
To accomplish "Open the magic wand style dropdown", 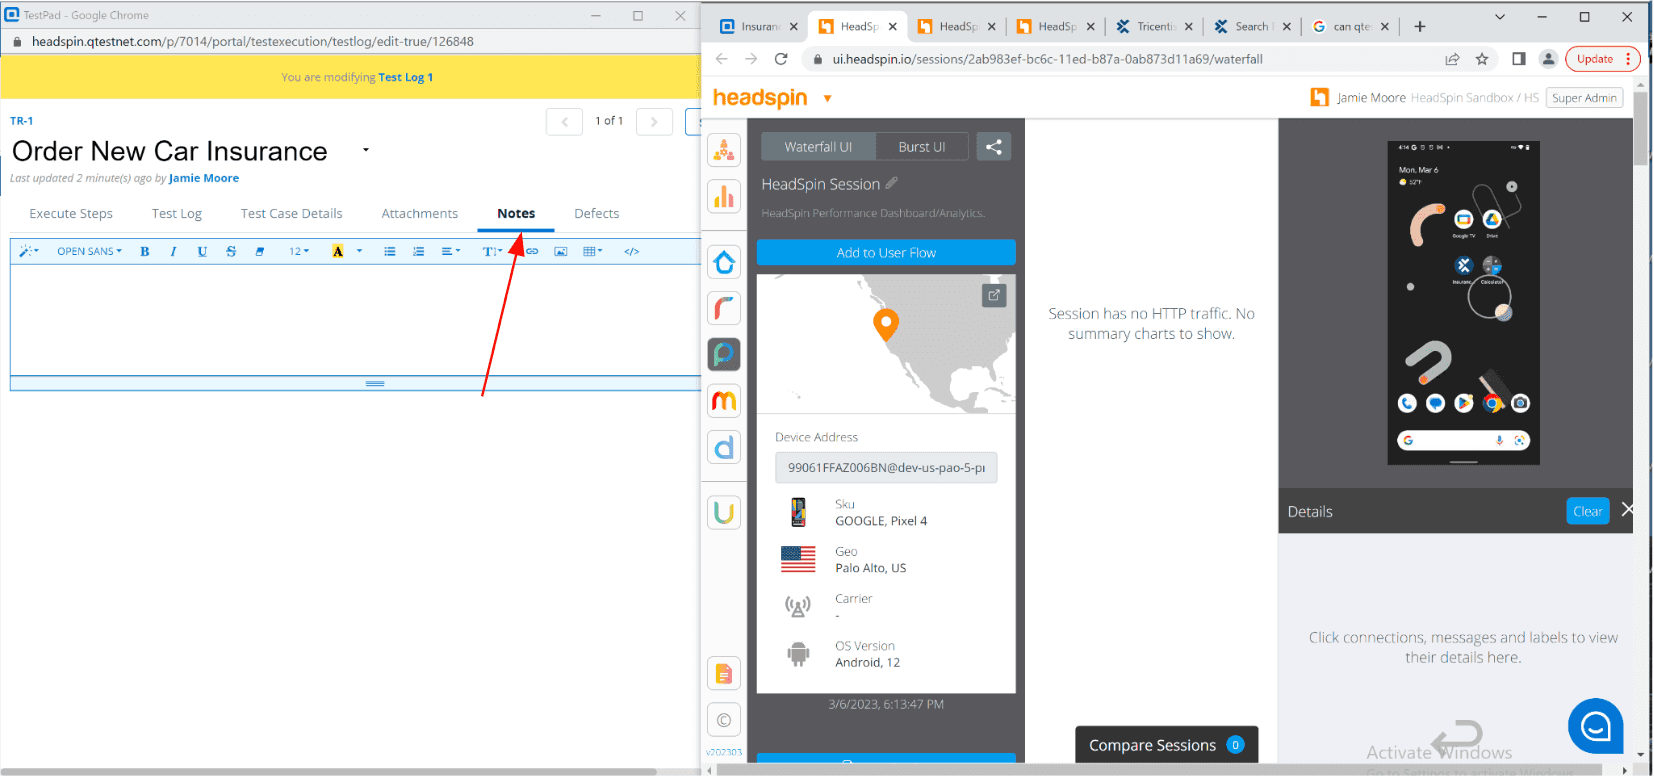I will (x=29, y=252).
